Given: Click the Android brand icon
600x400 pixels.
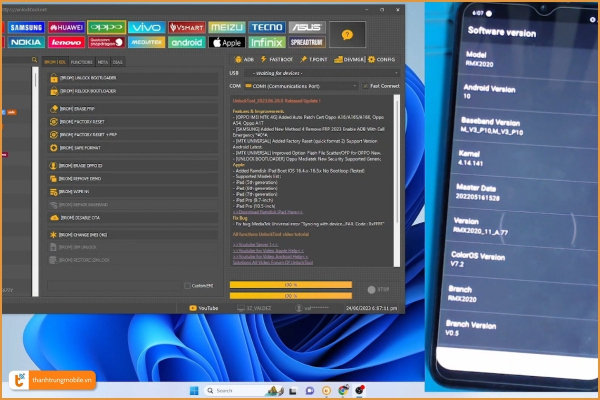Looking at the screenshot, I should click(186, 43).
